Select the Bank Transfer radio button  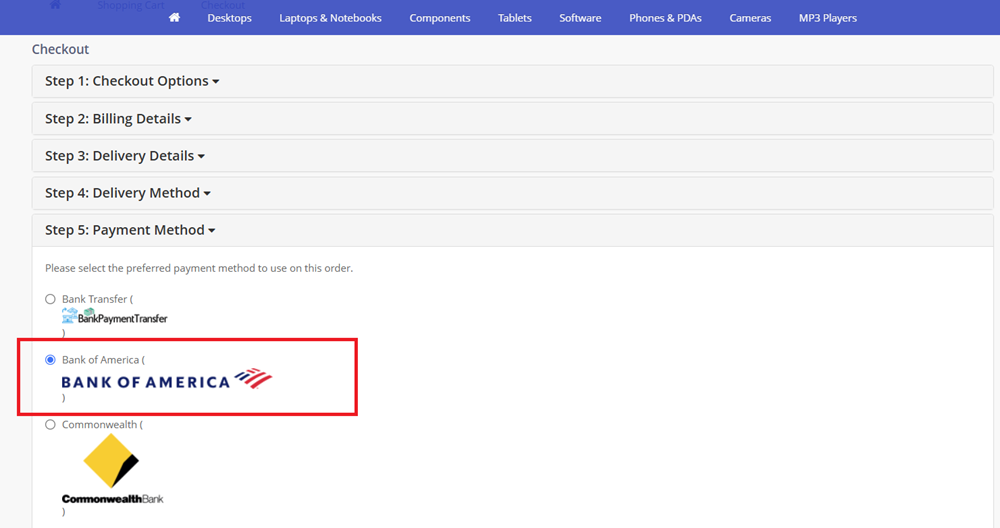[x=50, y=299]
